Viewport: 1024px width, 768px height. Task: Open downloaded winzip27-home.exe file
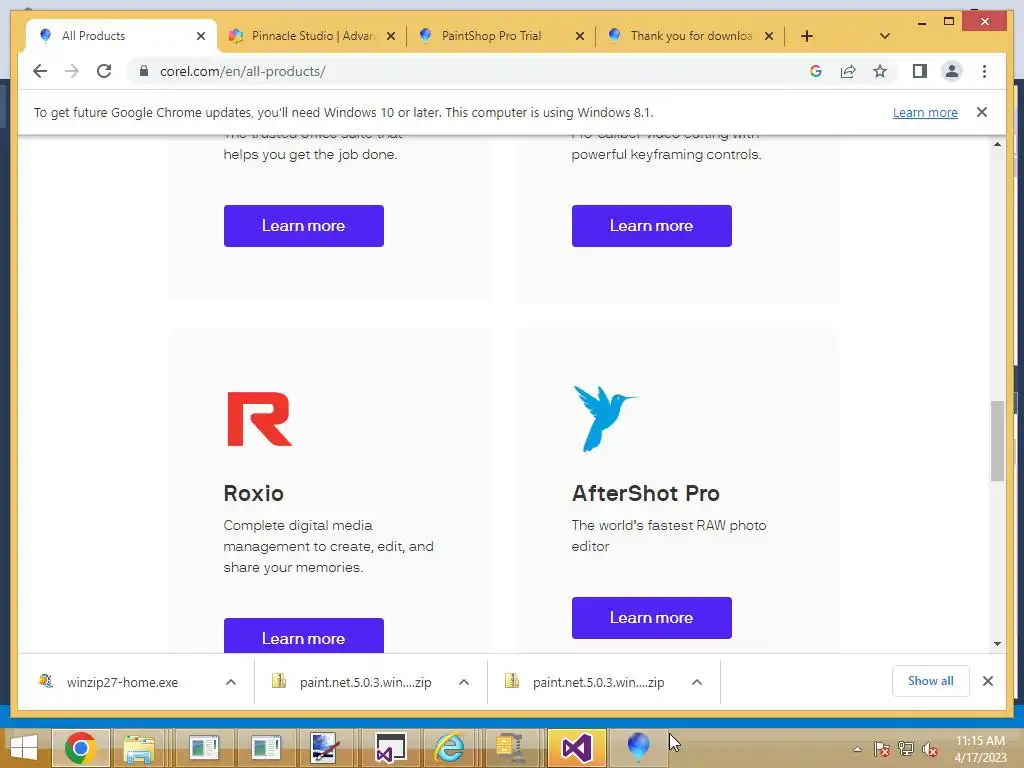[x=121, y=682]
